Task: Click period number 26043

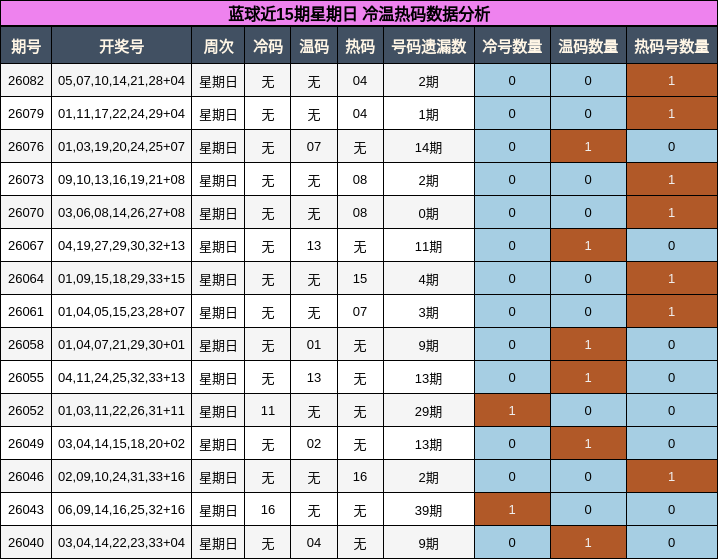Action: coord(26,509)
